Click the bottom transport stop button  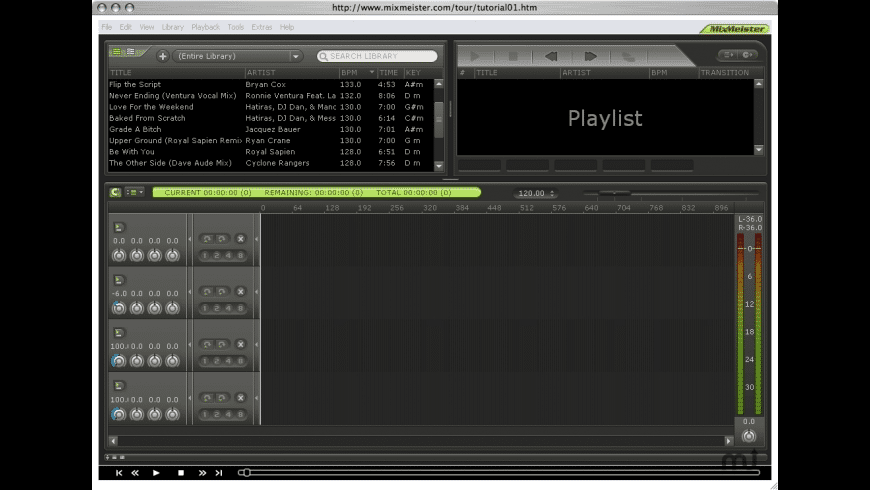(181, 472)
